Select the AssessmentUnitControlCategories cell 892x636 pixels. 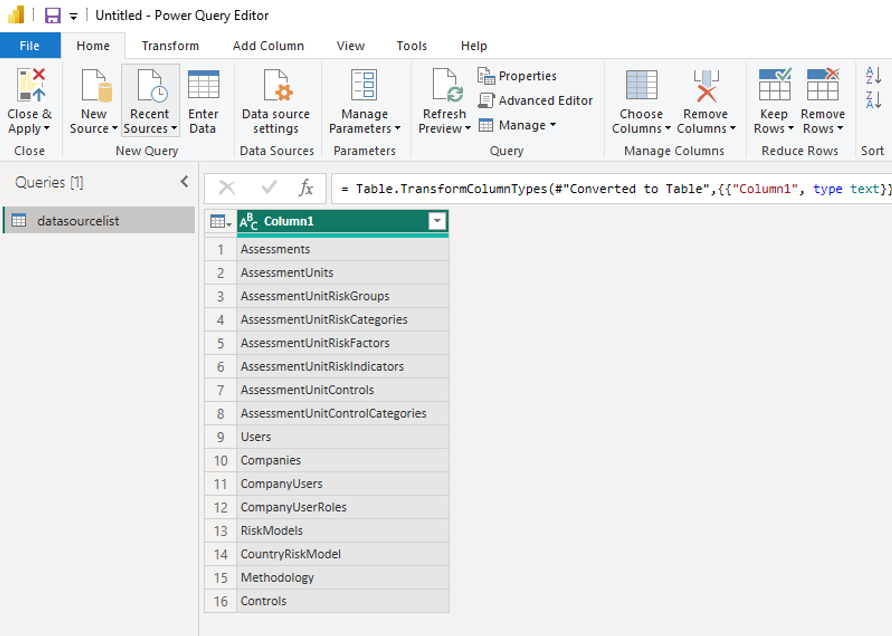342,413
